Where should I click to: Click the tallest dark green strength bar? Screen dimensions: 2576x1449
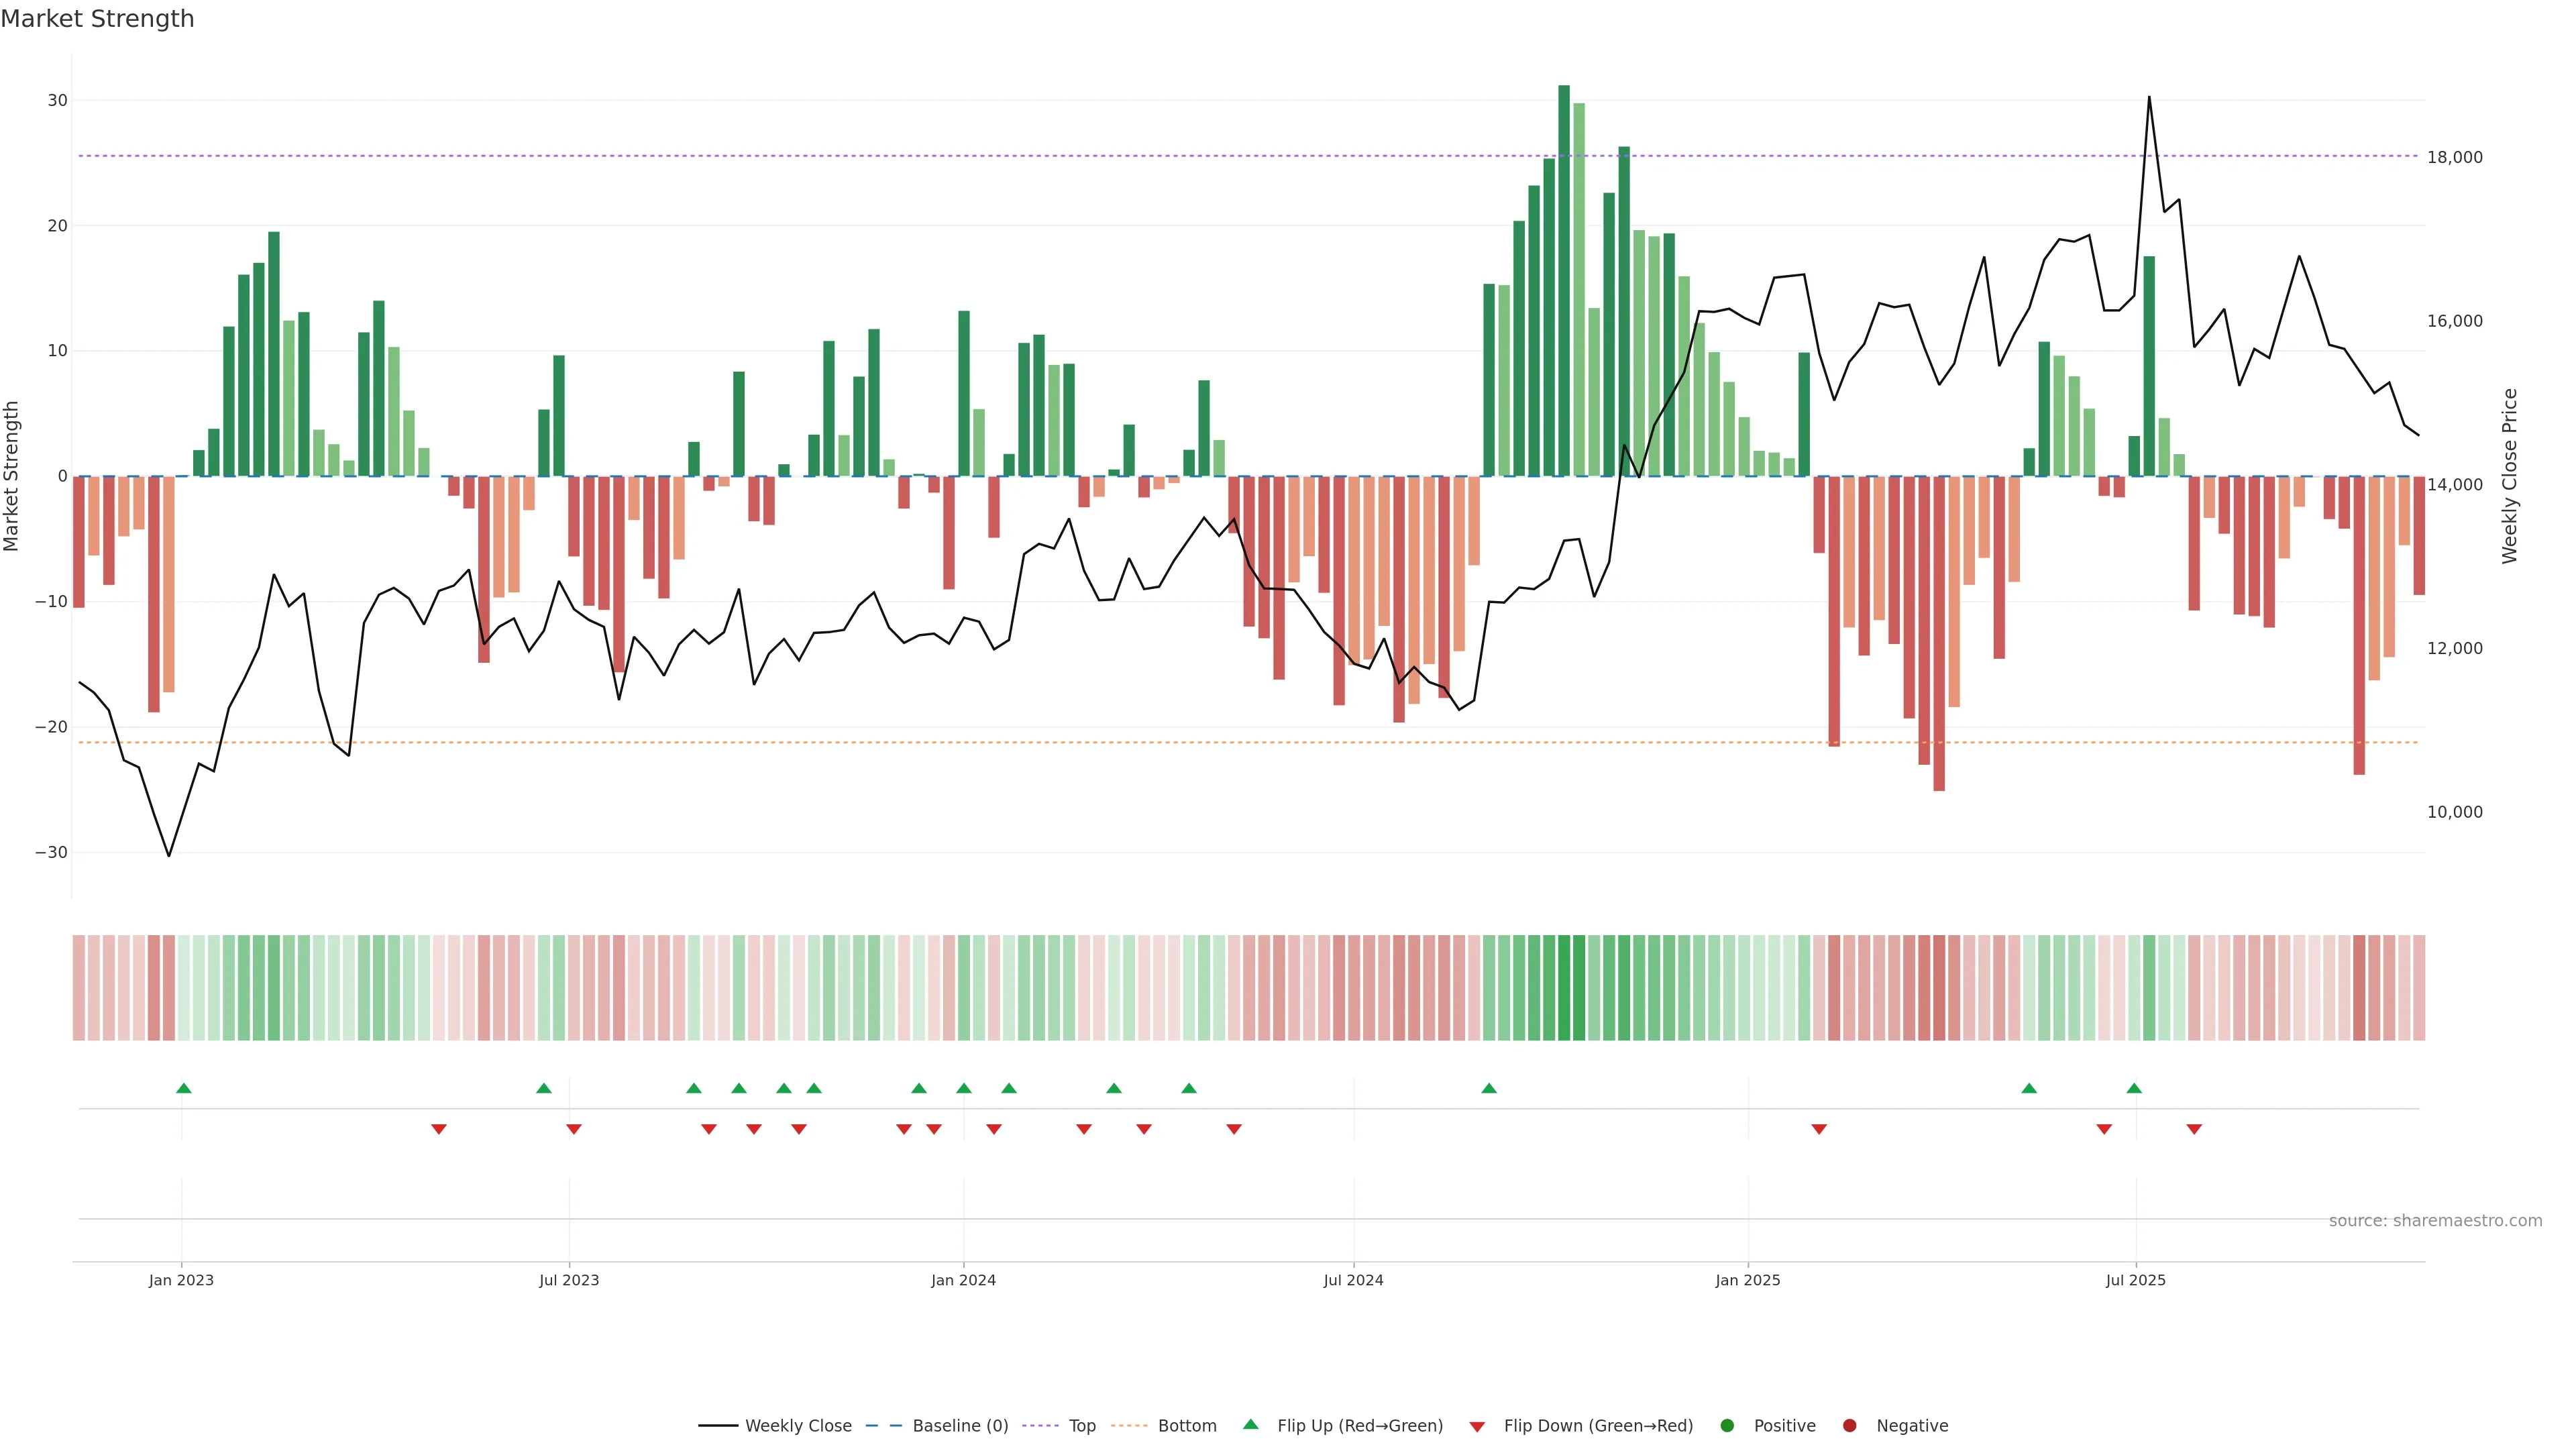point(1564,280)
